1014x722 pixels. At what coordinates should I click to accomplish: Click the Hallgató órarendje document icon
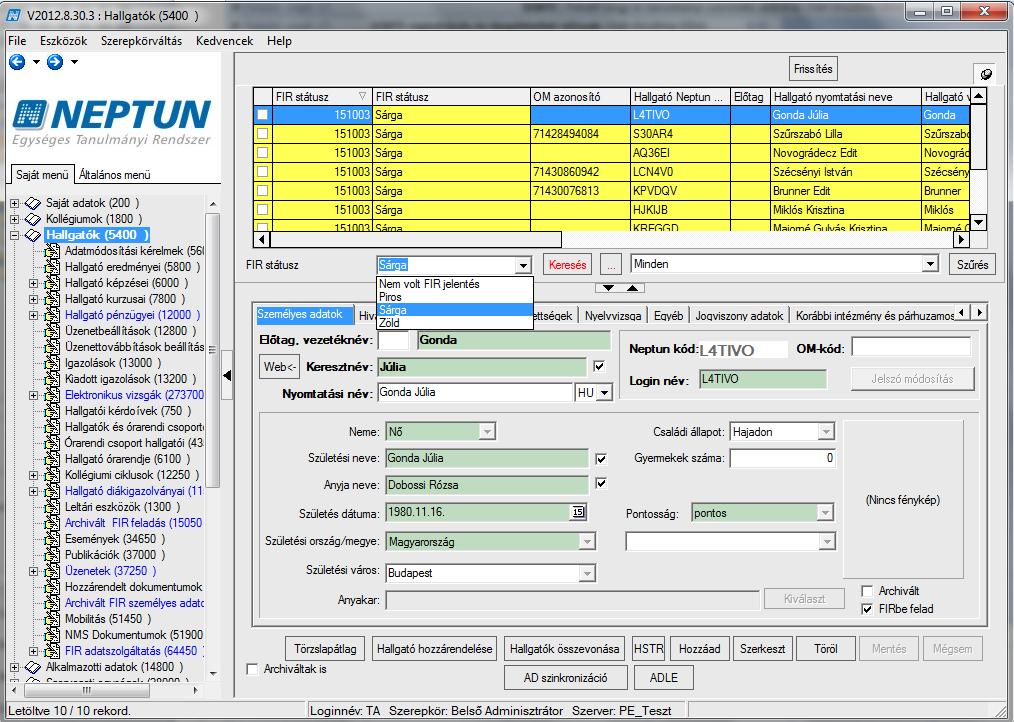[52, 459]
